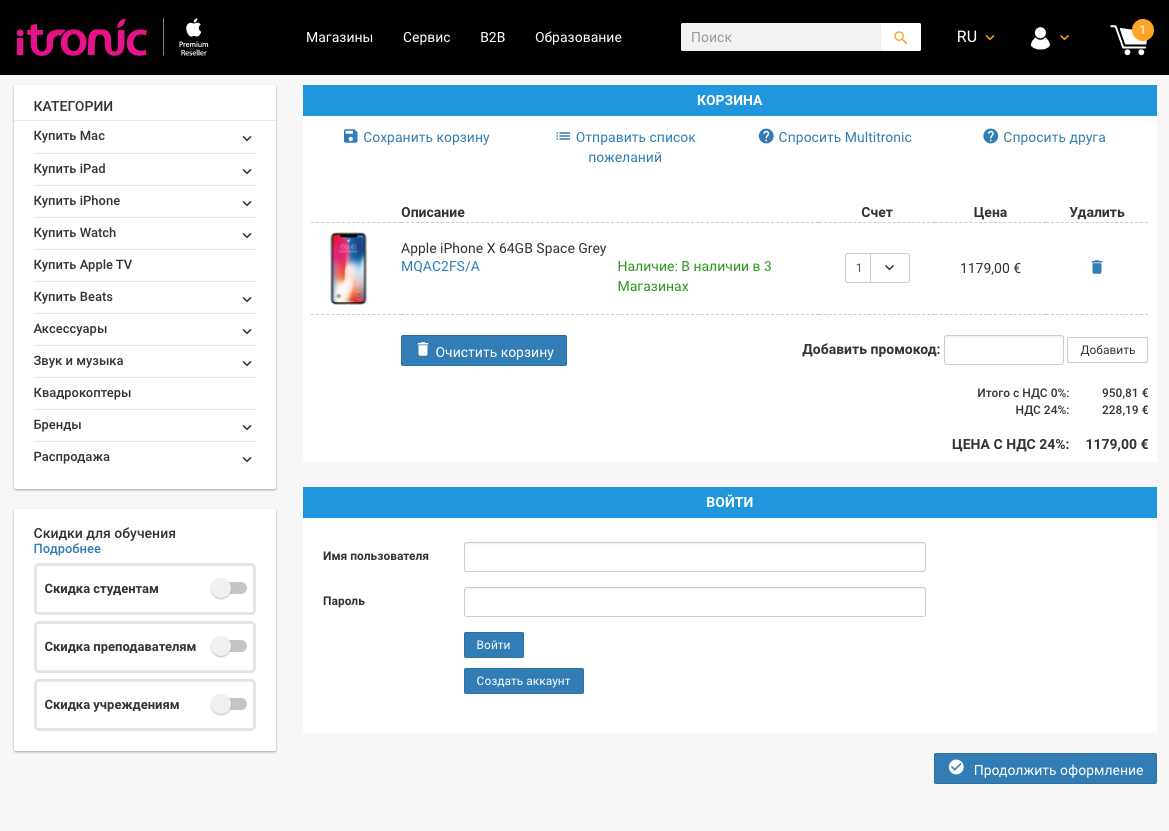Open the user account icon
Screen dimensions: 1169x831
pos(1040,38)
